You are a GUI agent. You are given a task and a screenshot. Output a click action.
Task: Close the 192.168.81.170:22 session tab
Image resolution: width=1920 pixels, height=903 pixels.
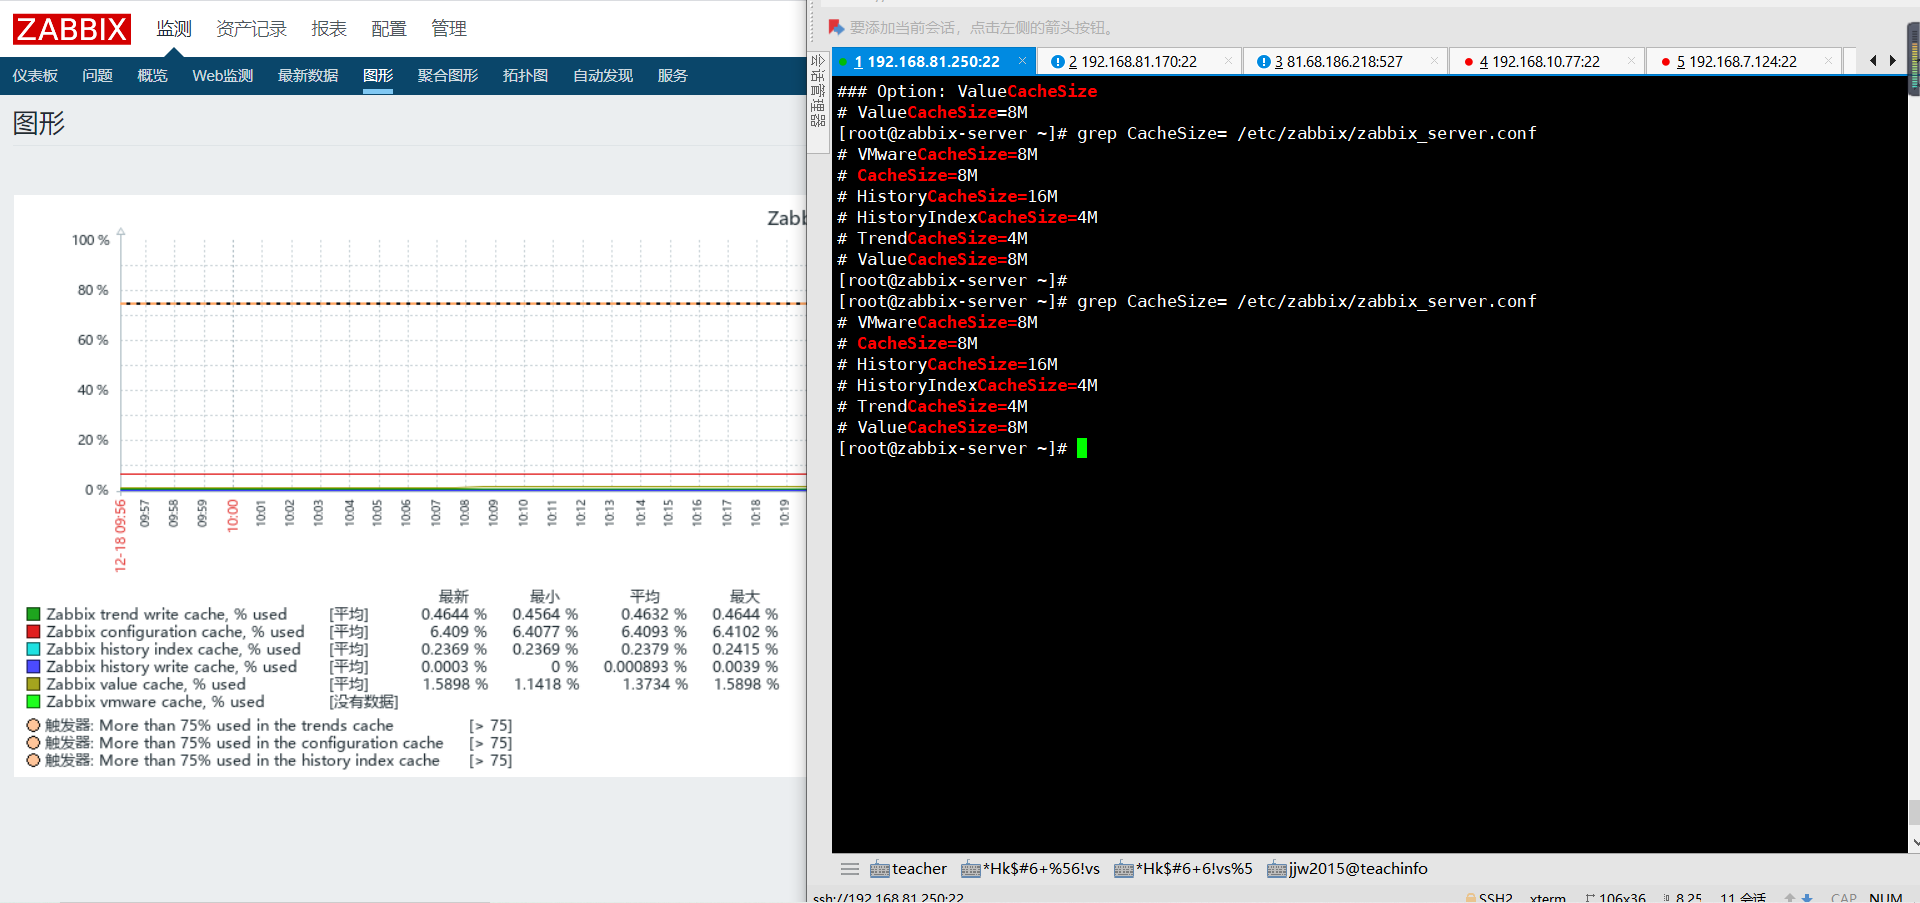pyautogui.click(x=1228, y=61)
